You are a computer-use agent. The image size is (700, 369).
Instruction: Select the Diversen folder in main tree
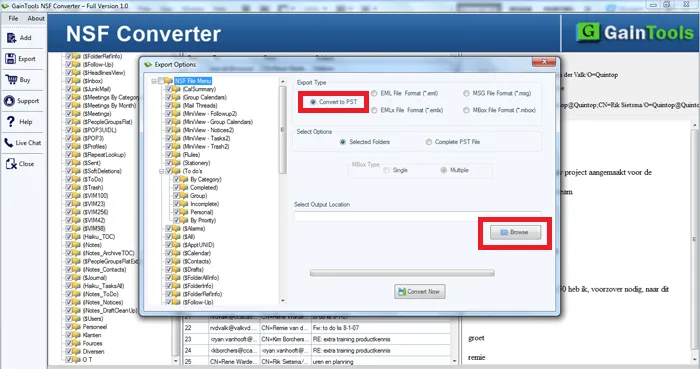pos(93,352)
